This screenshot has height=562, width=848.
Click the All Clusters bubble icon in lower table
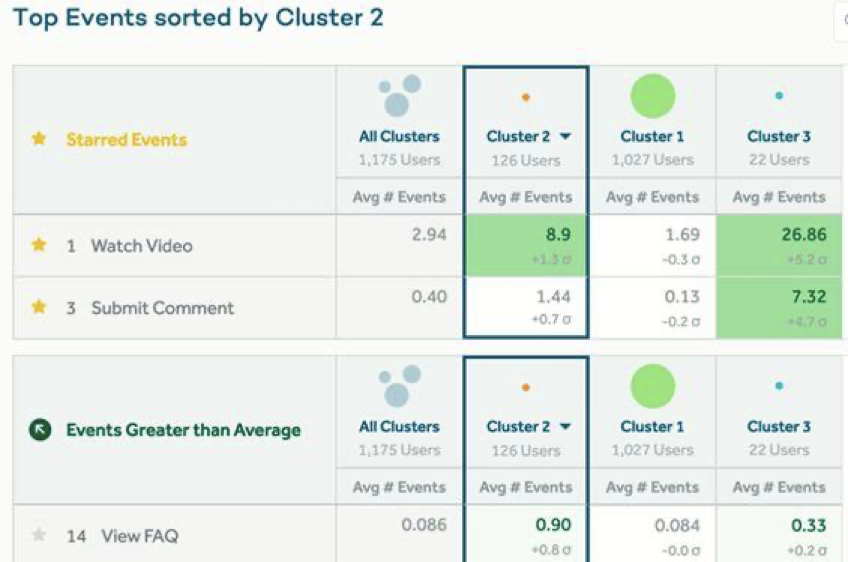tap(400, 386)
